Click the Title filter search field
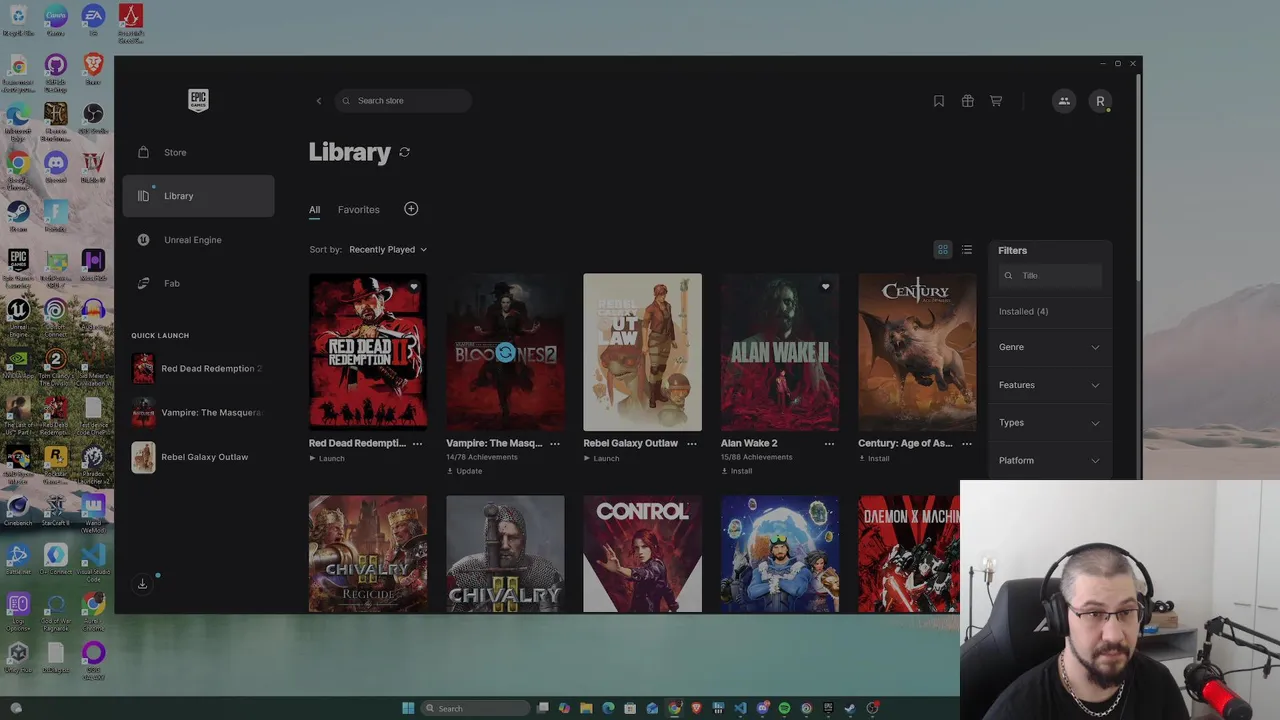 [1050, 276]
